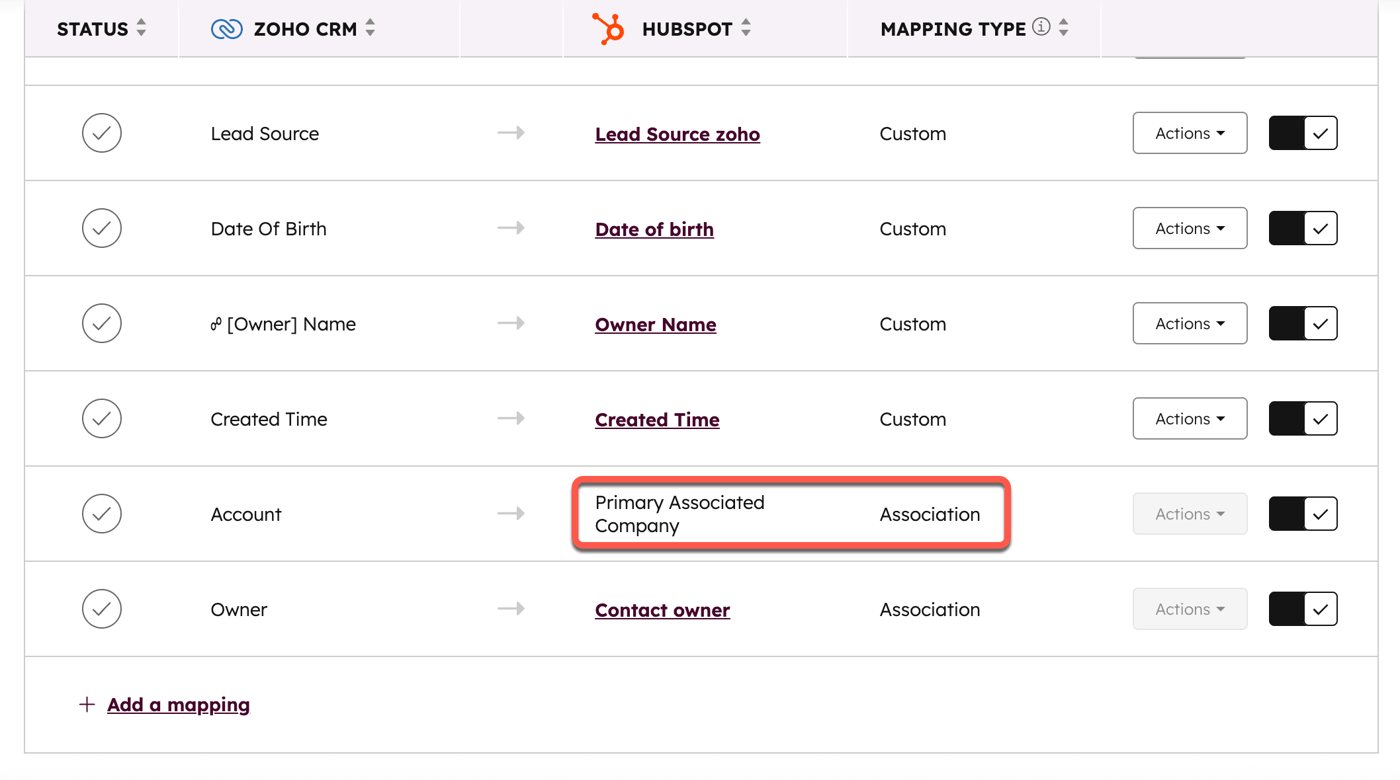Click the Account field name in Zoho column

point(246,514)
